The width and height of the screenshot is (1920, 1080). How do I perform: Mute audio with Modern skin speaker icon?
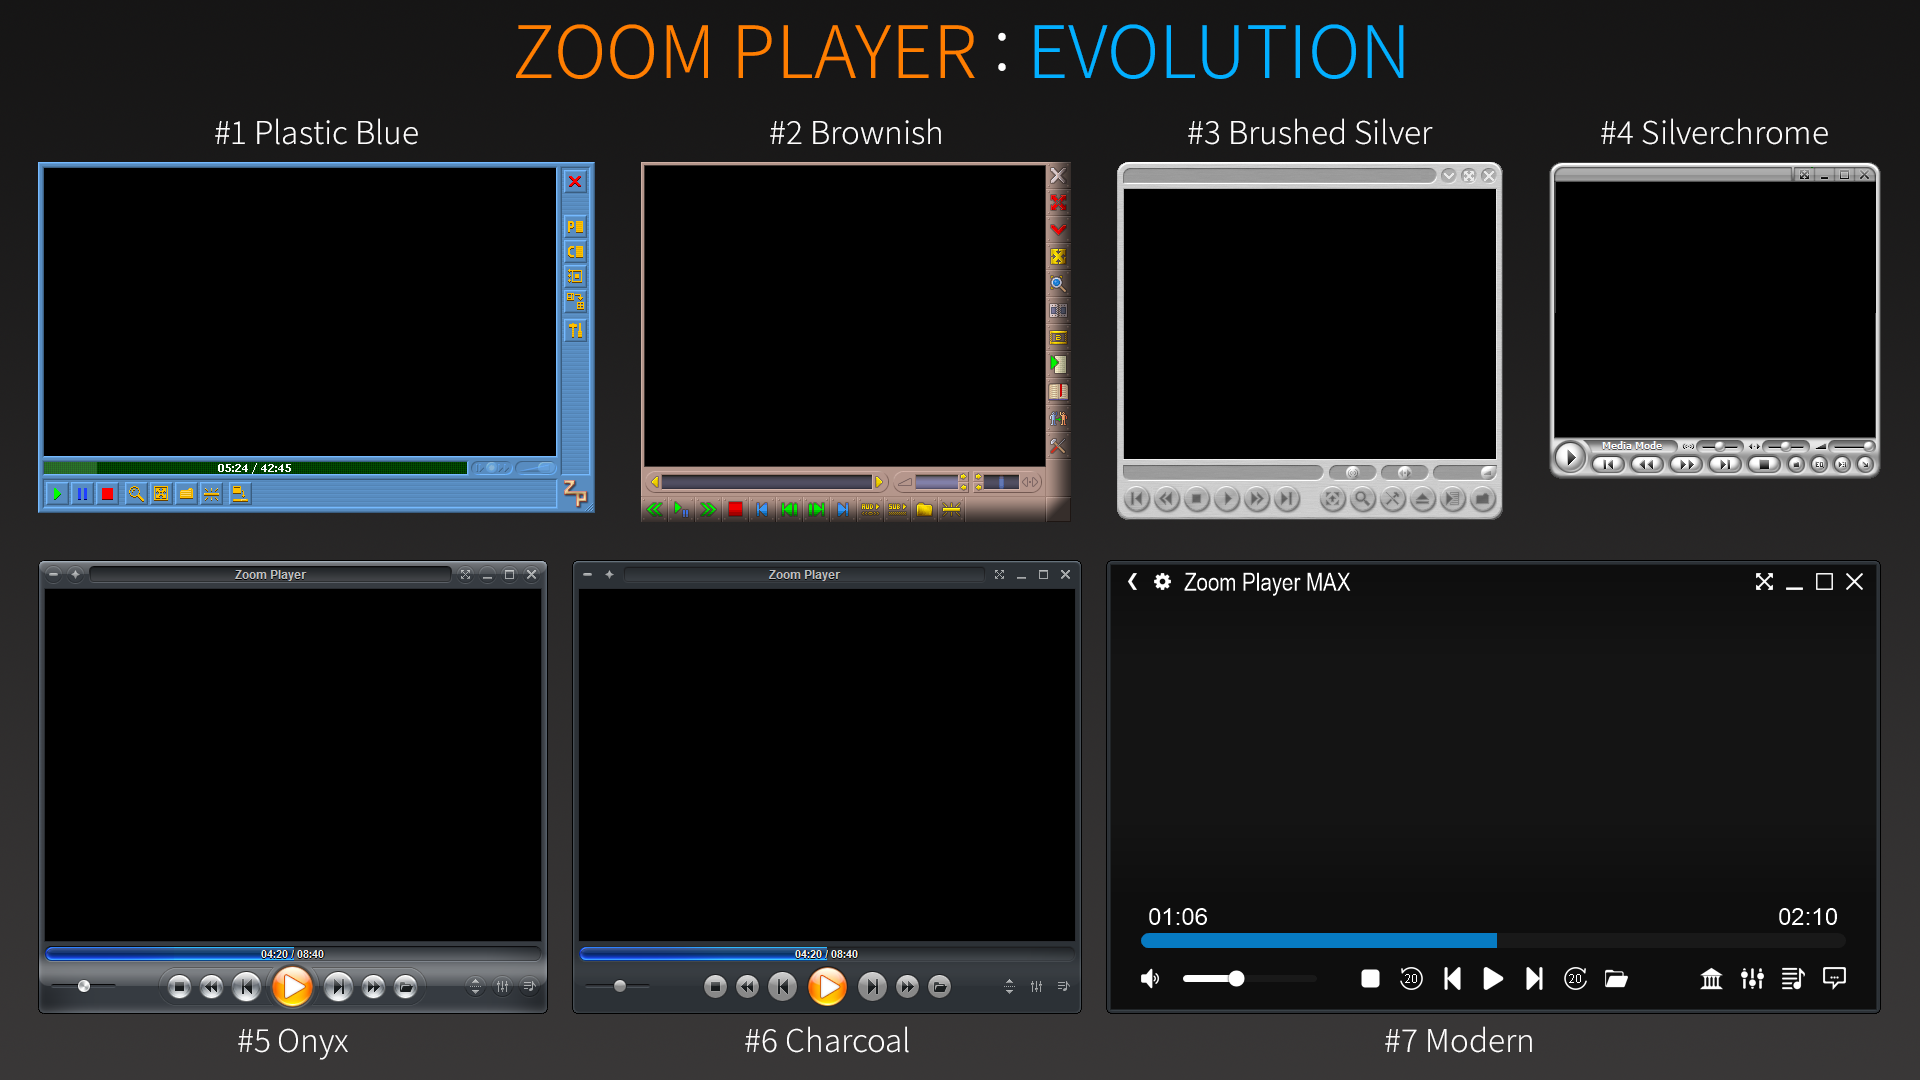(x=1151, y=979)
